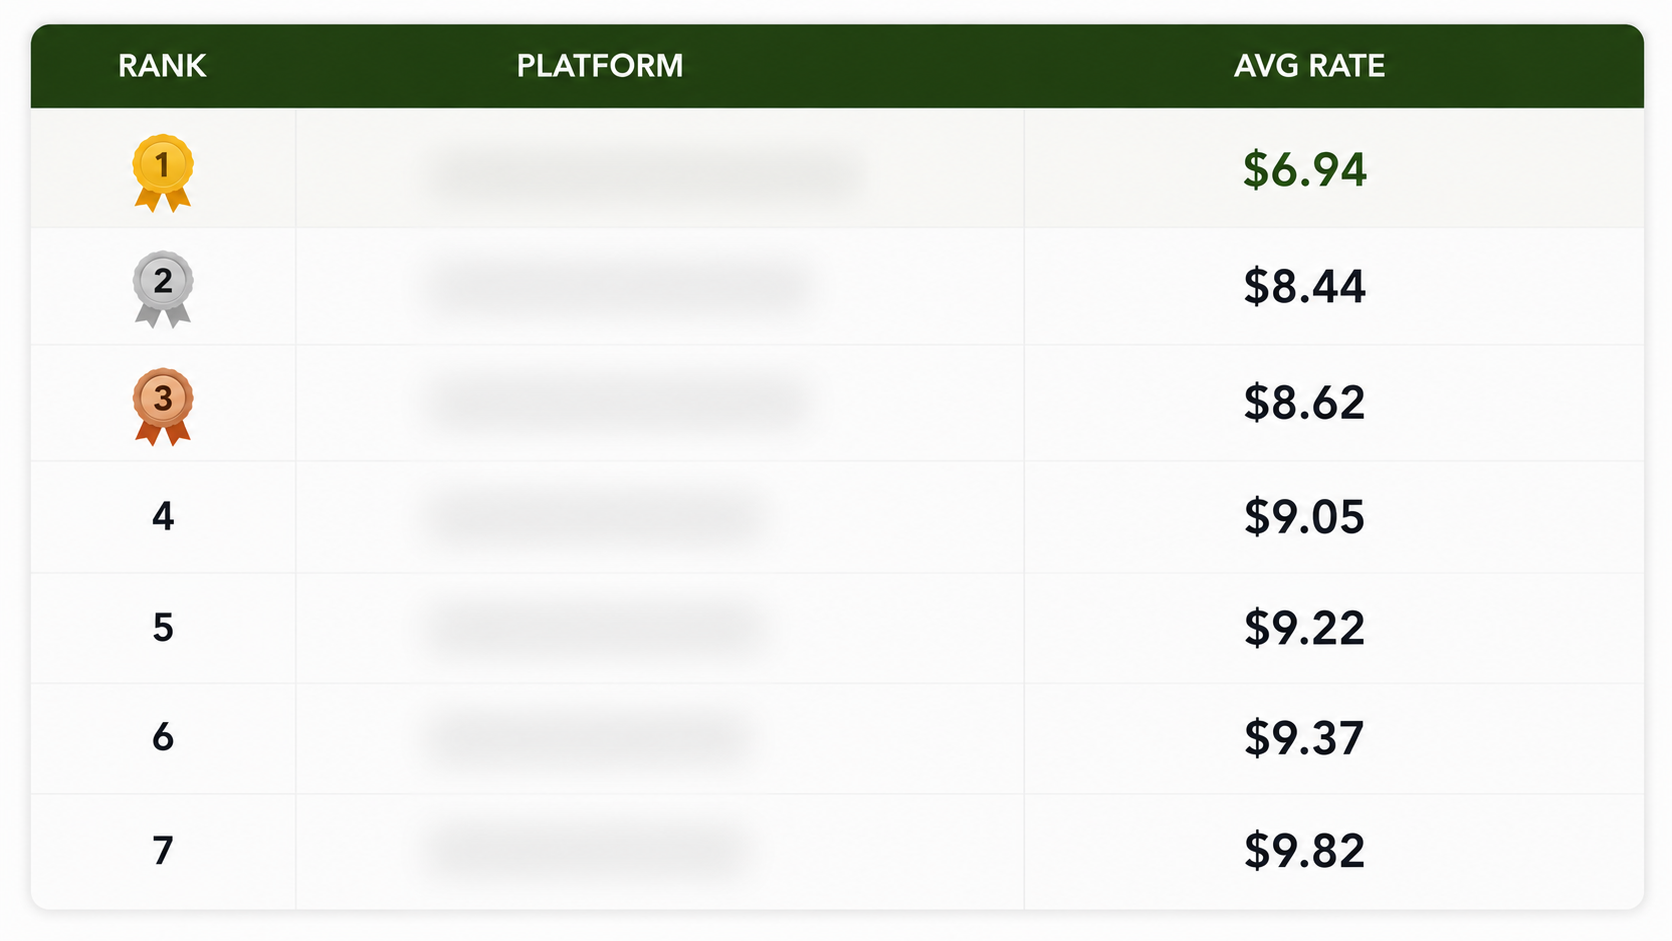Select the $9.82 rate value
1672x941 pixels.
1304,851
